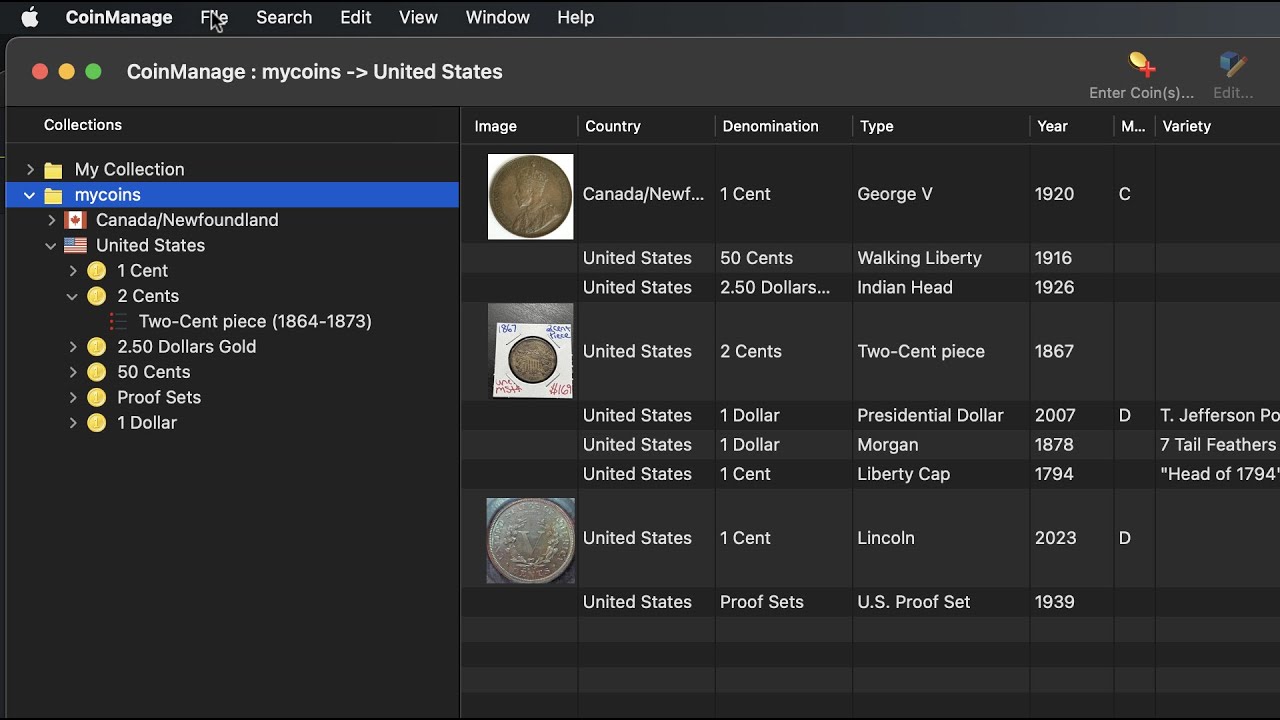Click the coin icon beside Proof Sets
1280x720 pixels.
96,397
